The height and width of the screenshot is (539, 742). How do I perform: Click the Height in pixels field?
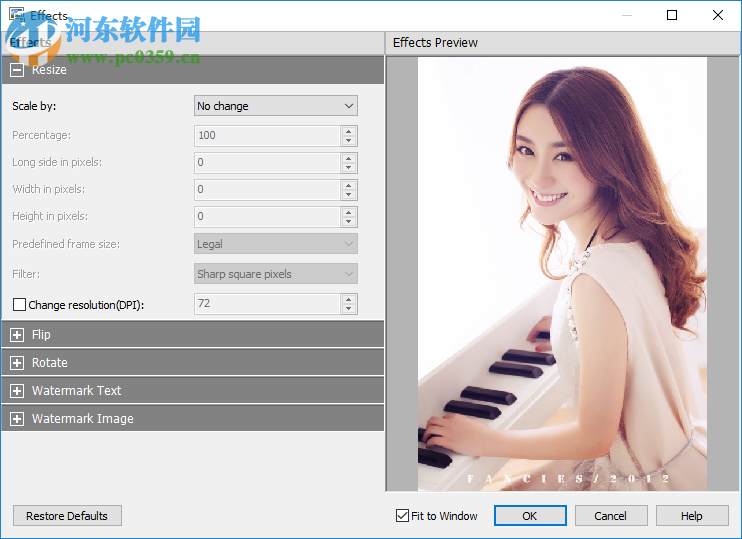[267, 216]
